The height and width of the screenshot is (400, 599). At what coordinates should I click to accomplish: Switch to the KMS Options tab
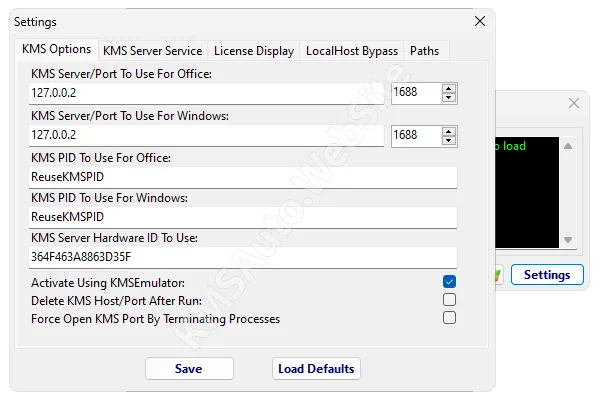(x=57, y=49)
